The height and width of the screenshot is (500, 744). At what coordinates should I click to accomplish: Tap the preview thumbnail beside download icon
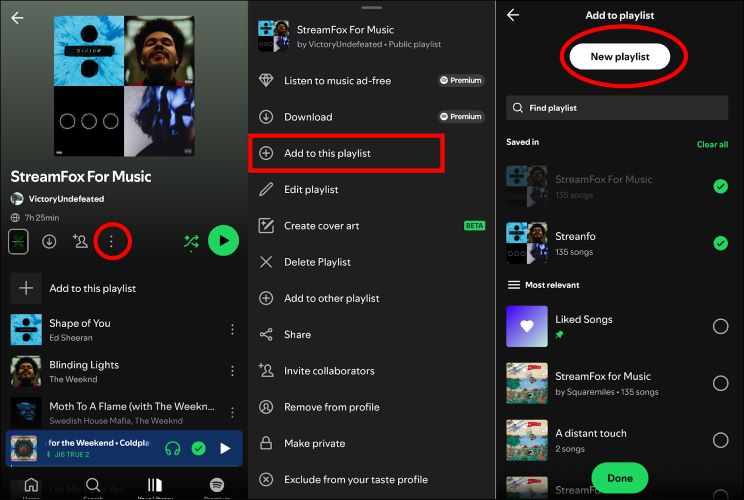pyautogui.click(x=18, y=241)
